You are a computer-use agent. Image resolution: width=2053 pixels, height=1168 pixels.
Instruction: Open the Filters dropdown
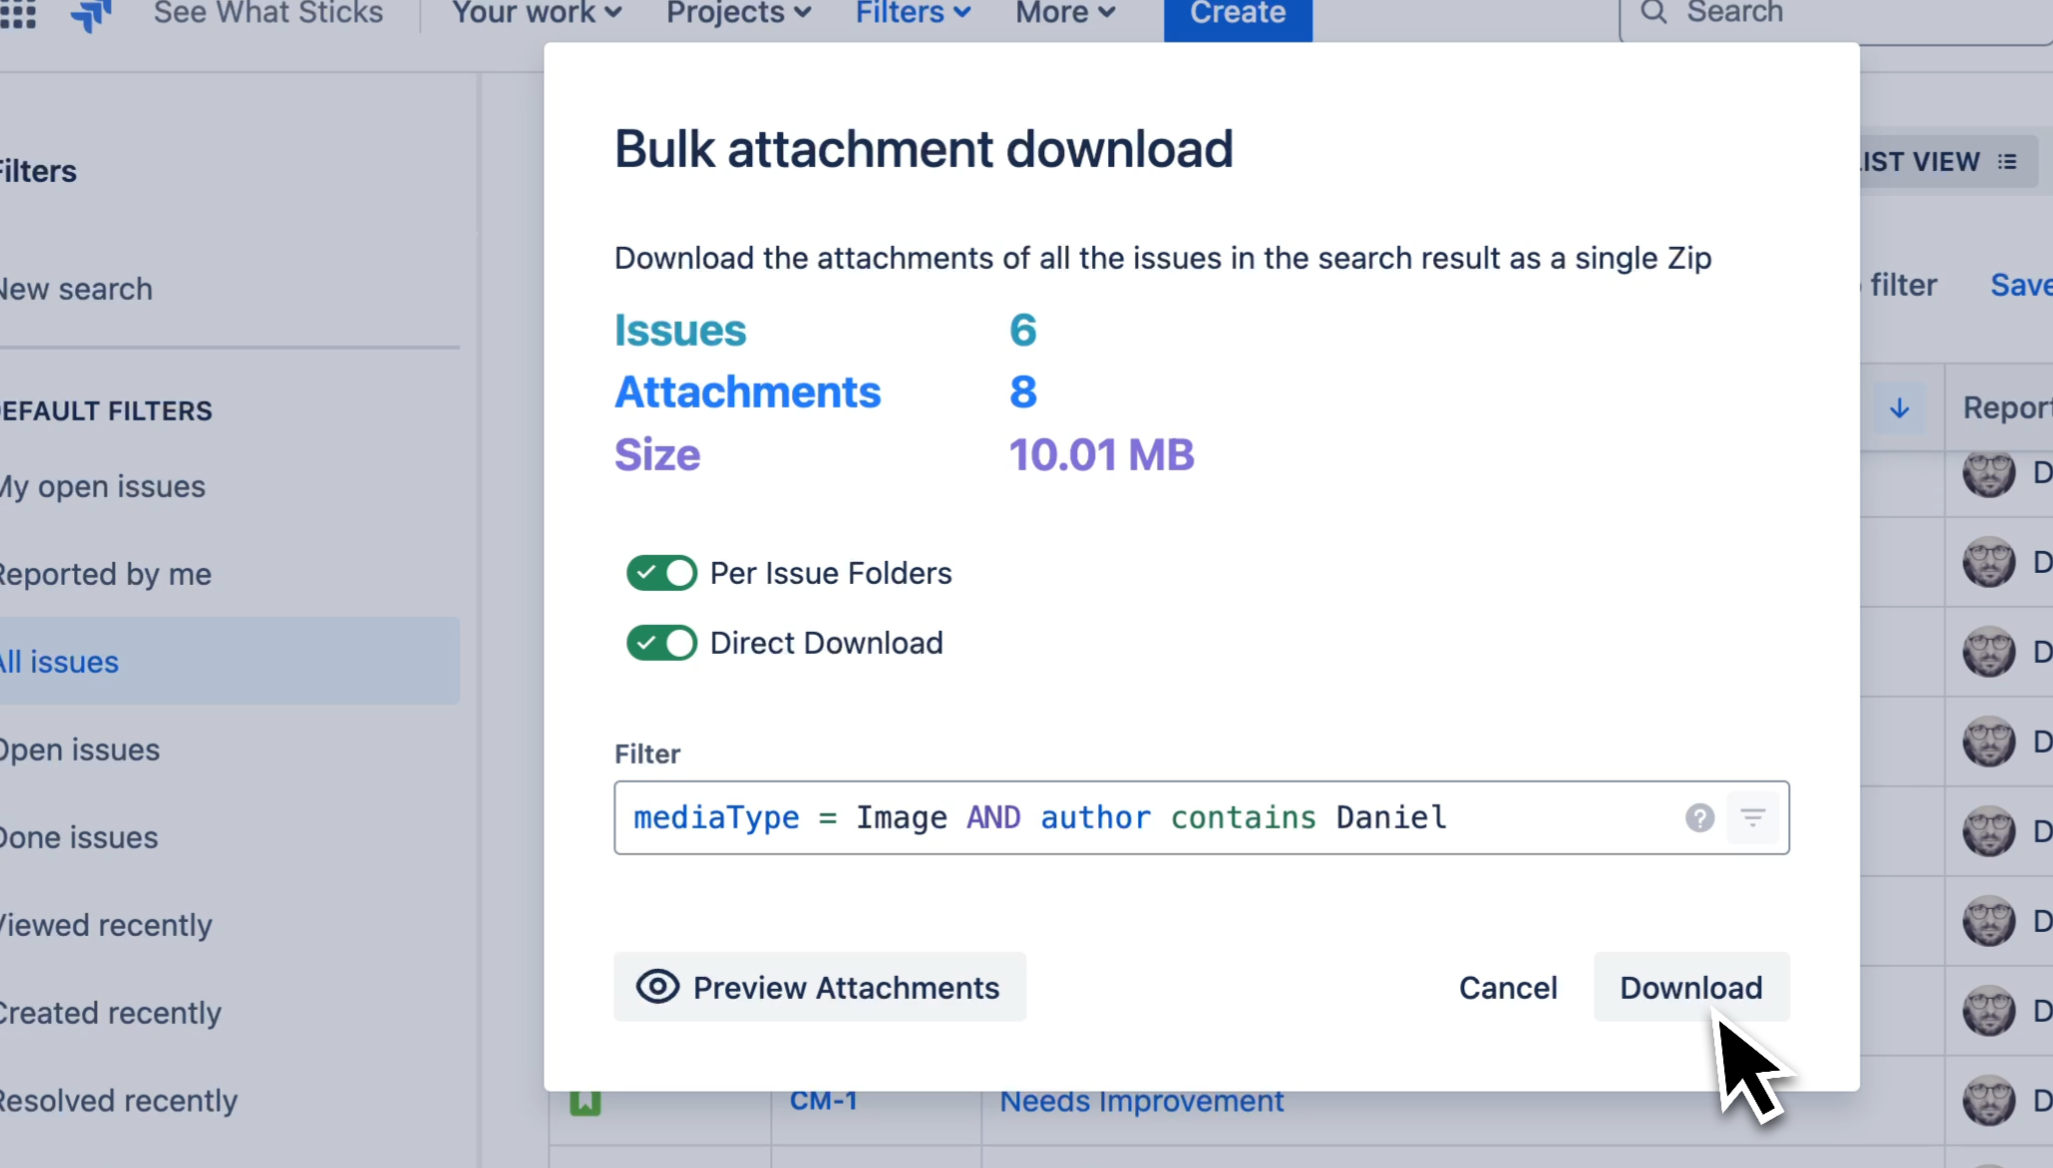pyautogui.click(x=911, y=13)
